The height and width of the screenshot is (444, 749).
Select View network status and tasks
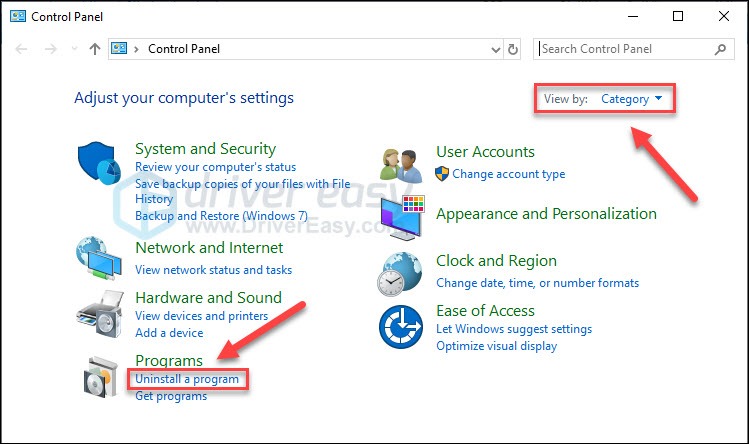click(213, 270)
